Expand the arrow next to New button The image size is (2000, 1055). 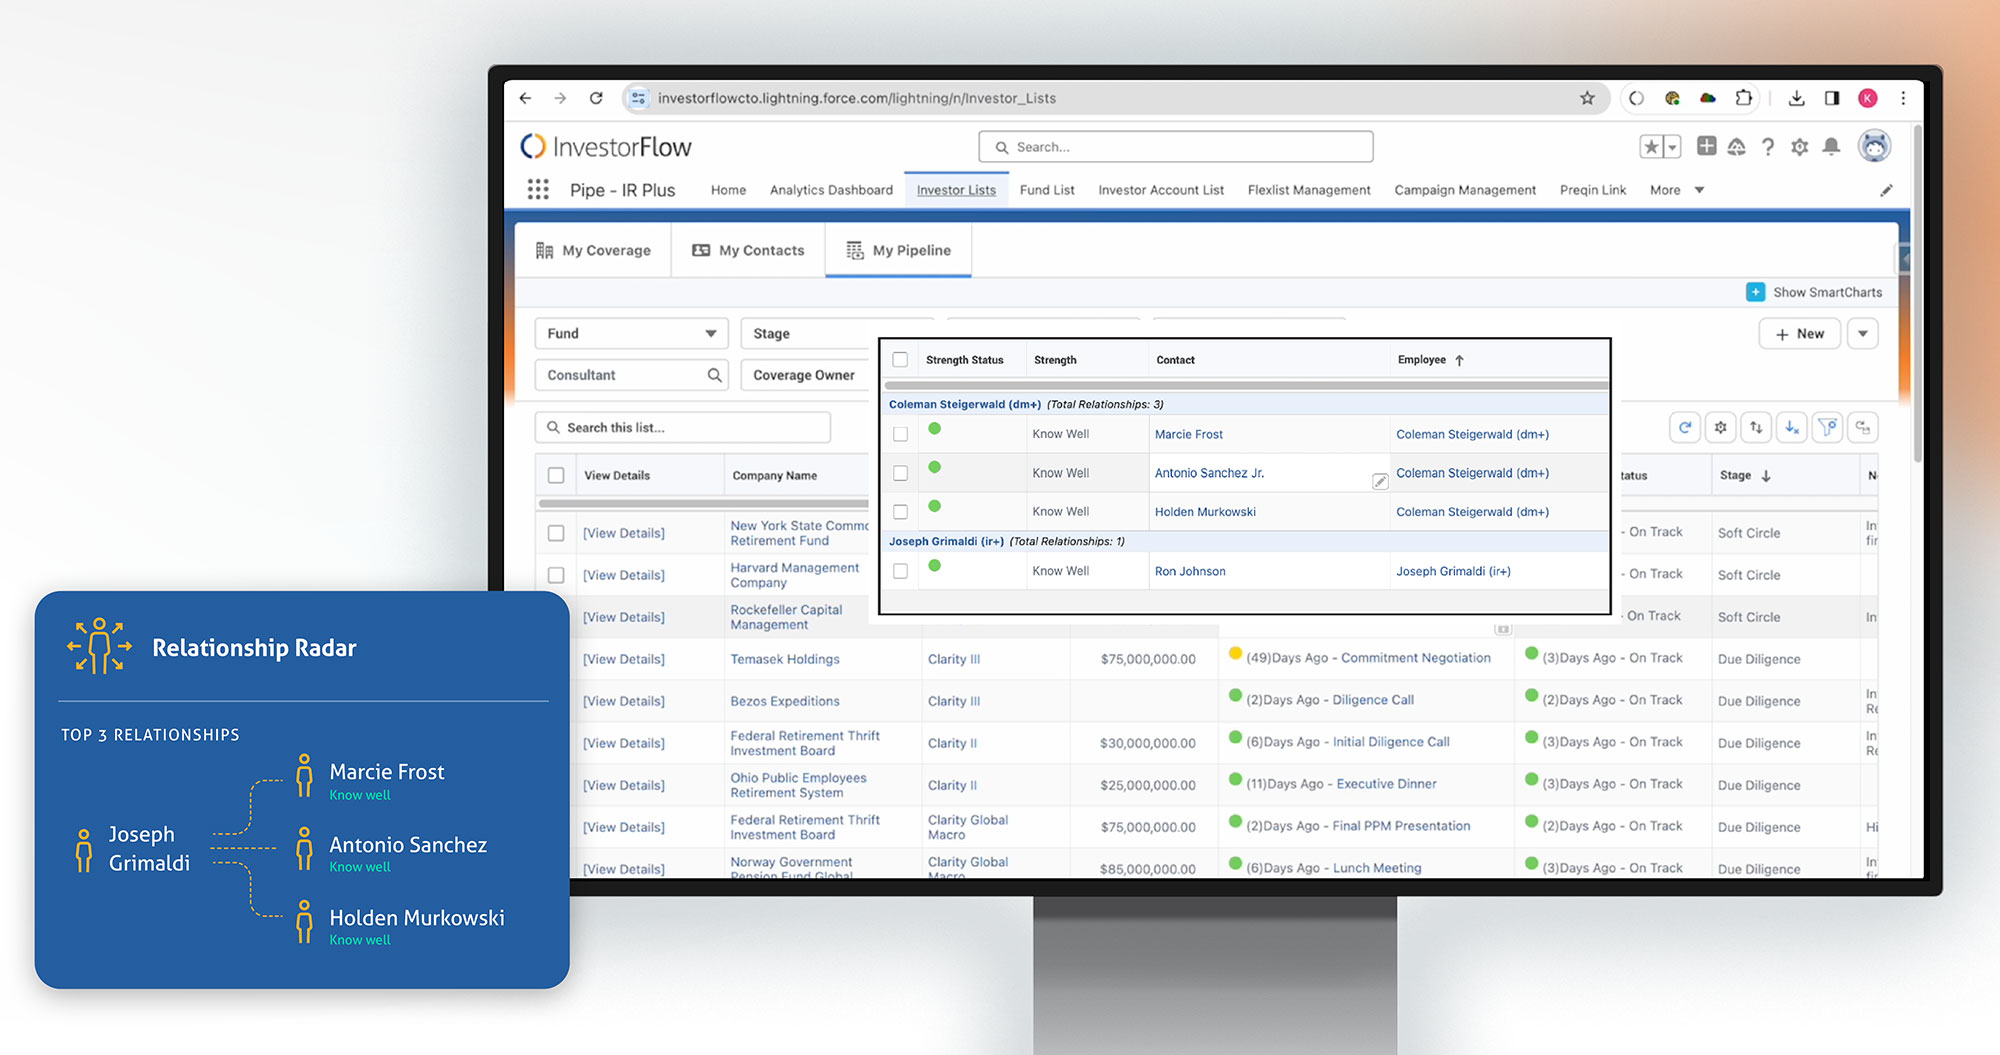[x=1862, y=333]
